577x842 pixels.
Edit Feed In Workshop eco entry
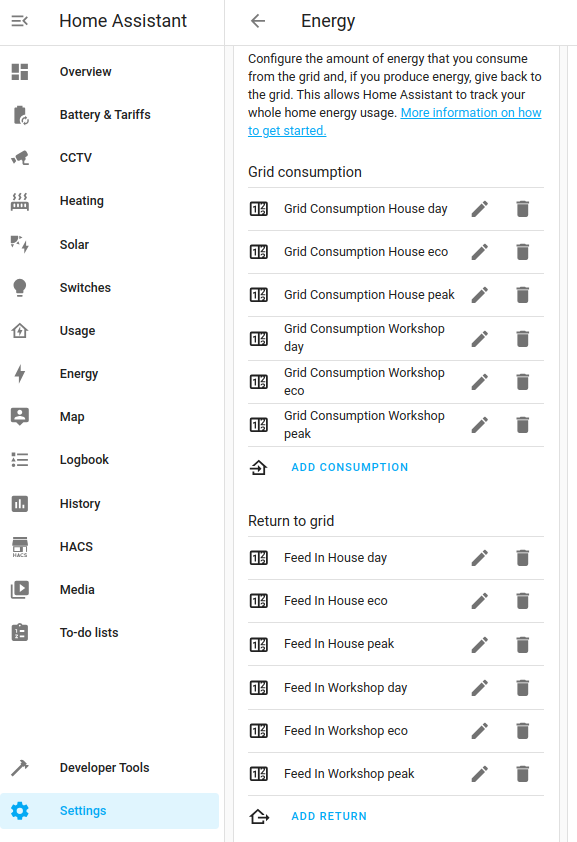(x=480, y=731)
